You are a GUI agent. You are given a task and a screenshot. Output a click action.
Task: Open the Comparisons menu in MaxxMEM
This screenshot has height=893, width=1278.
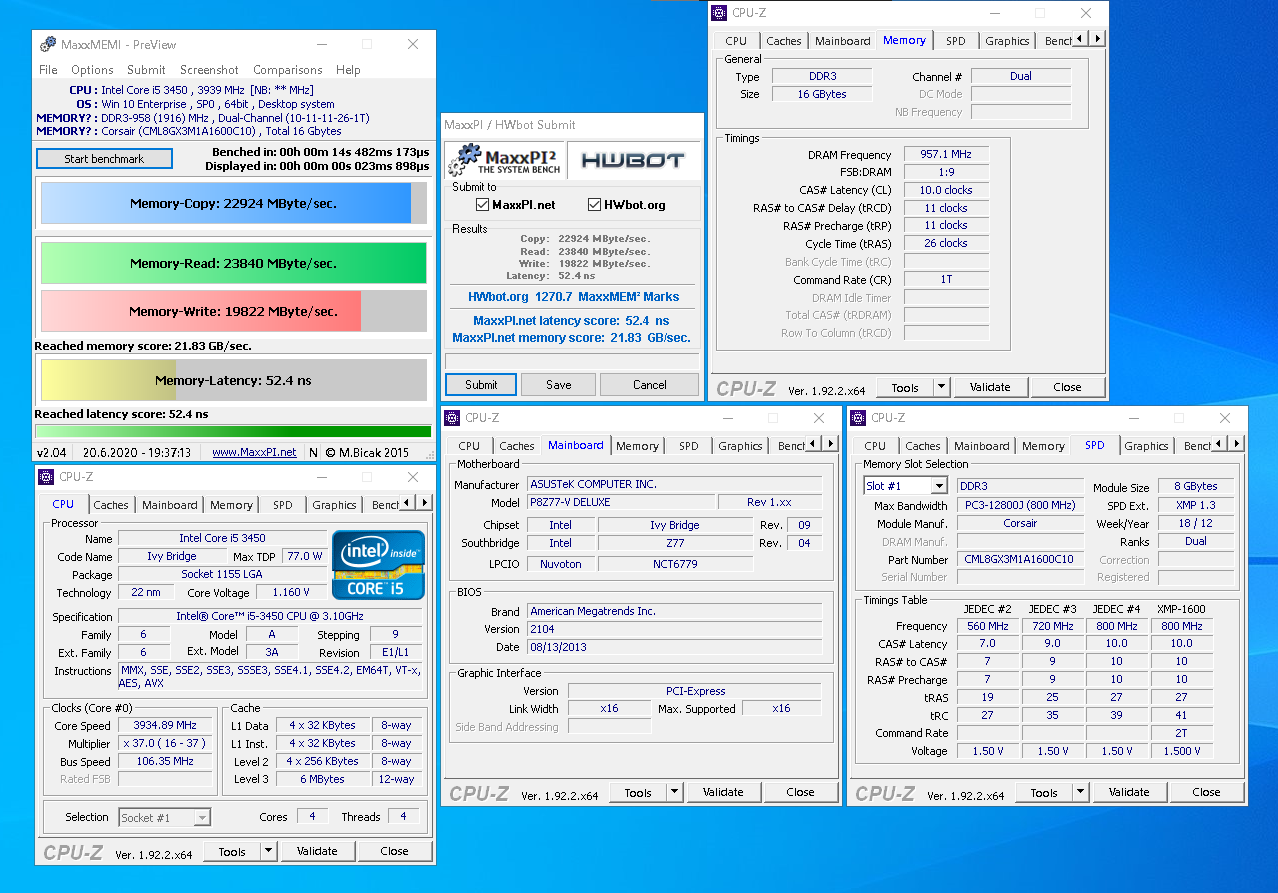[x=288, y=70]
